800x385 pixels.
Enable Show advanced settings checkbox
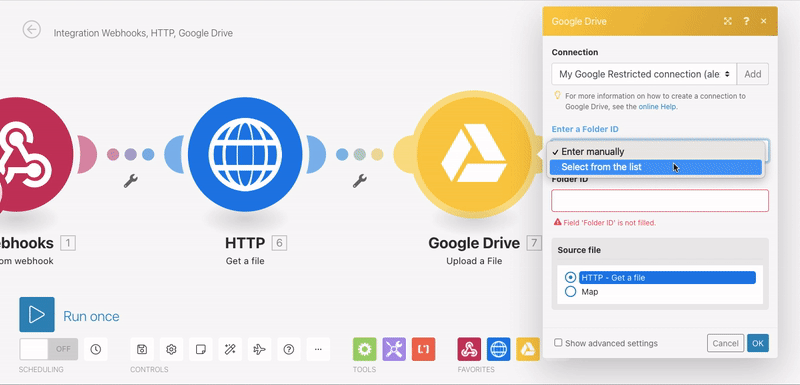(x=558, y=343)
